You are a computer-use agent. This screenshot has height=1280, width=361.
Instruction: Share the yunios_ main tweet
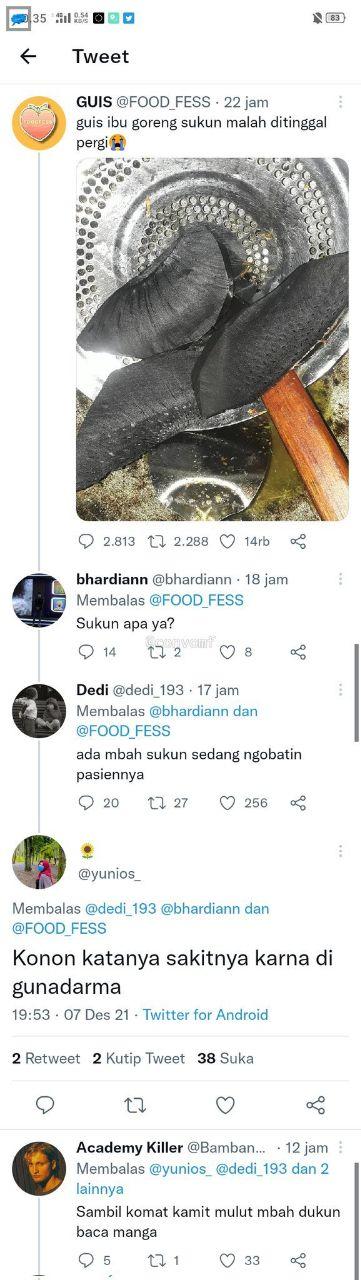click(x=316, y=1105)
